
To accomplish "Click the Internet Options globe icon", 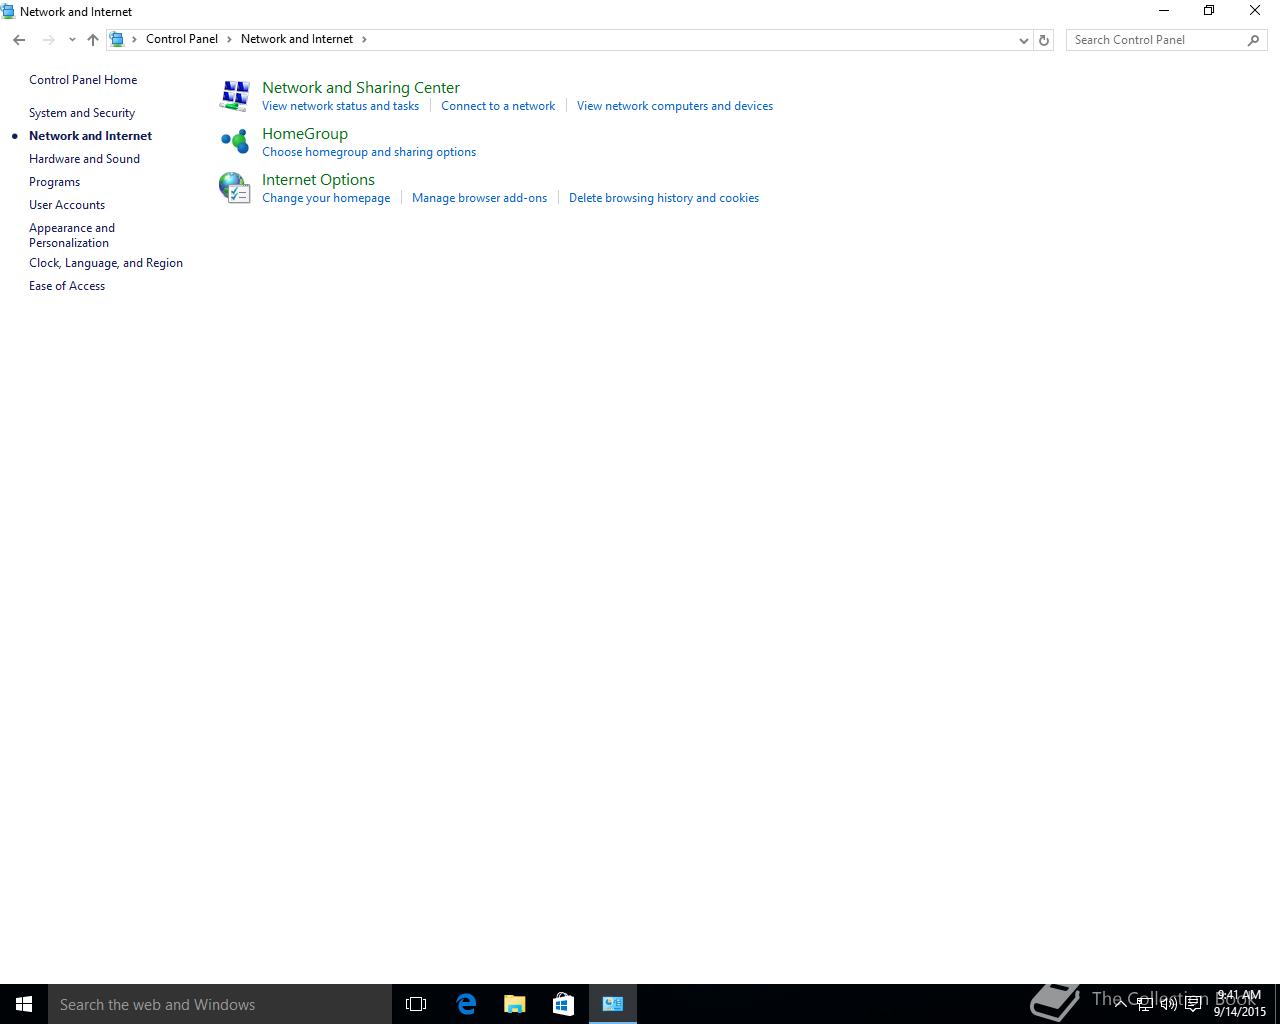I will tap(235, 188).
